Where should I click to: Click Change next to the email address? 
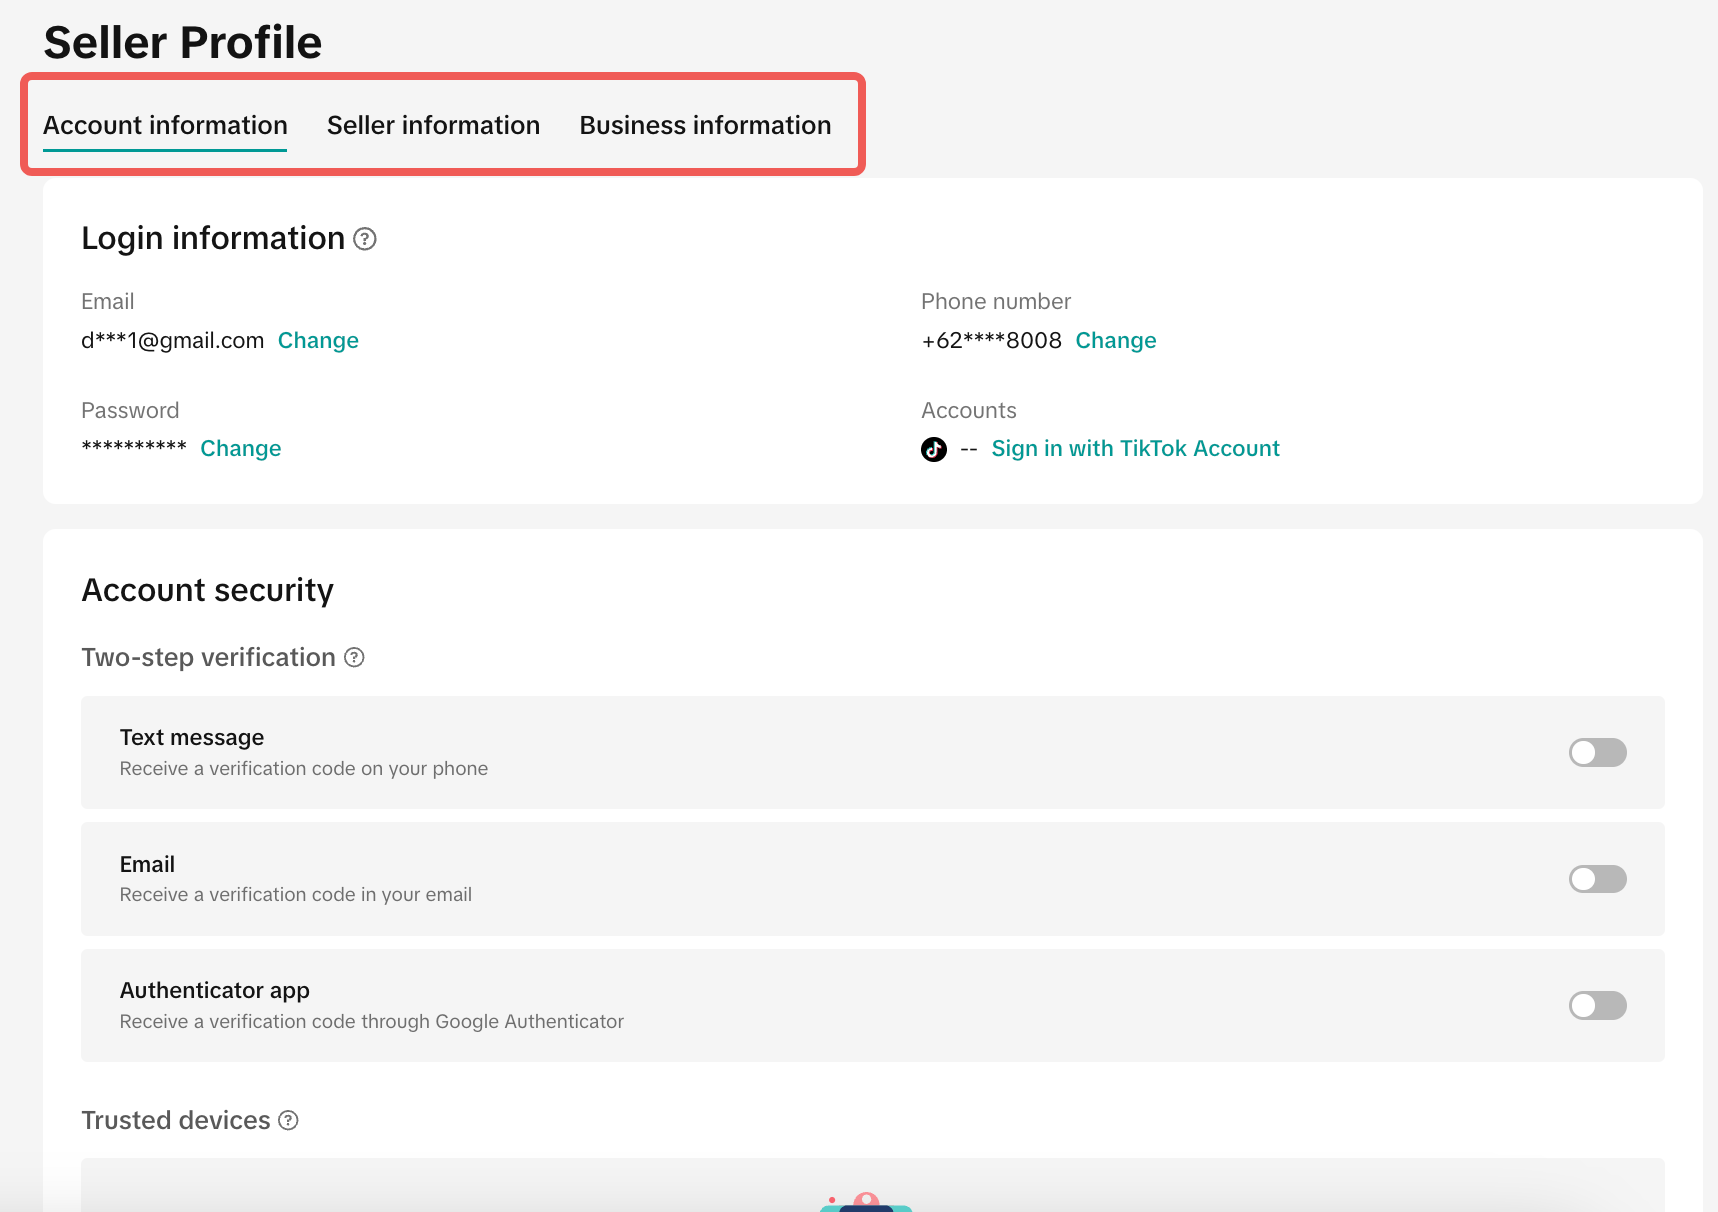(x=318, y=340)
